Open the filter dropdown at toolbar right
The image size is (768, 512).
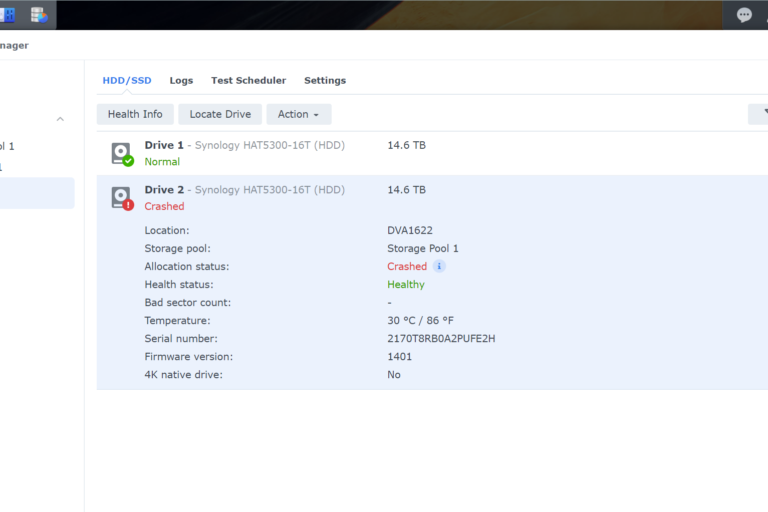point(759,114)
